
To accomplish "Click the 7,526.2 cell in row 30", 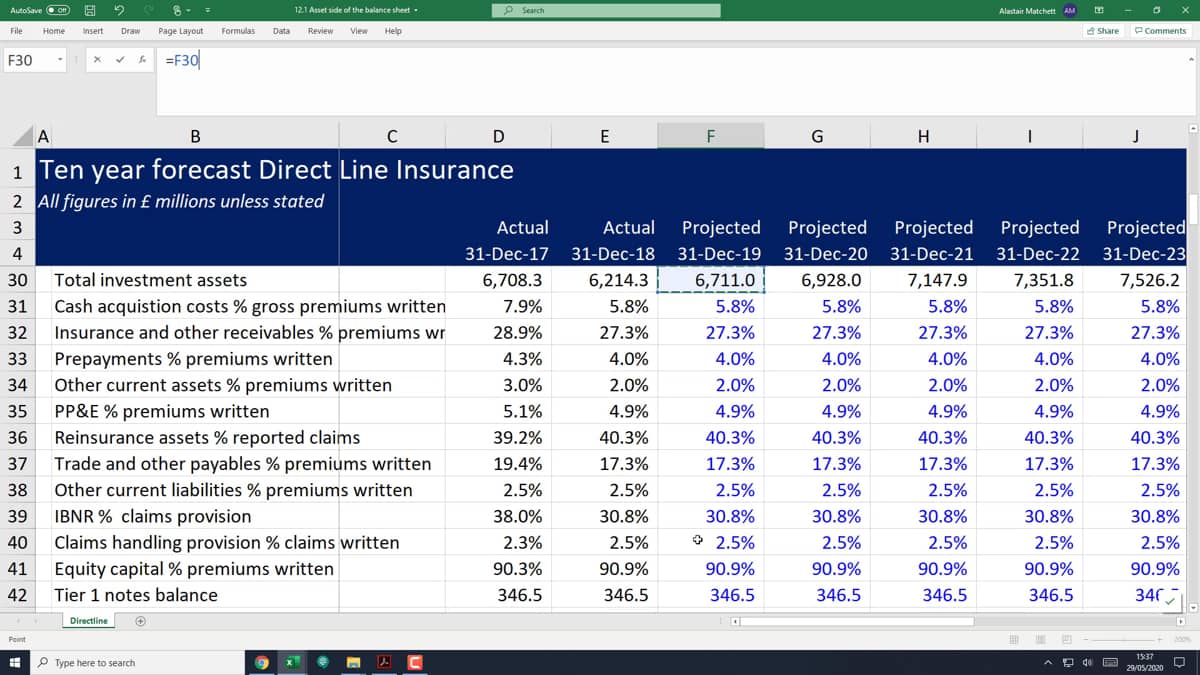I will point(1136,280).
